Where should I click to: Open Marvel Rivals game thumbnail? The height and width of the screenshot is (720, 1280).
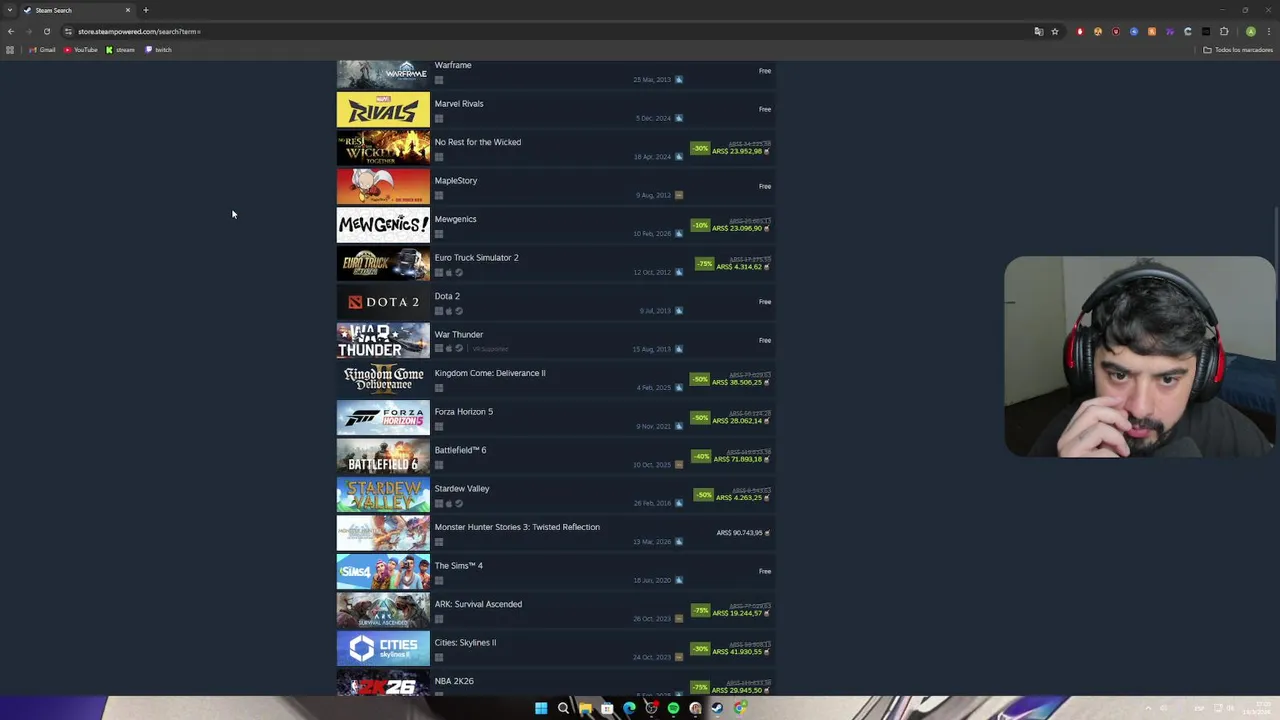[383, 110]
